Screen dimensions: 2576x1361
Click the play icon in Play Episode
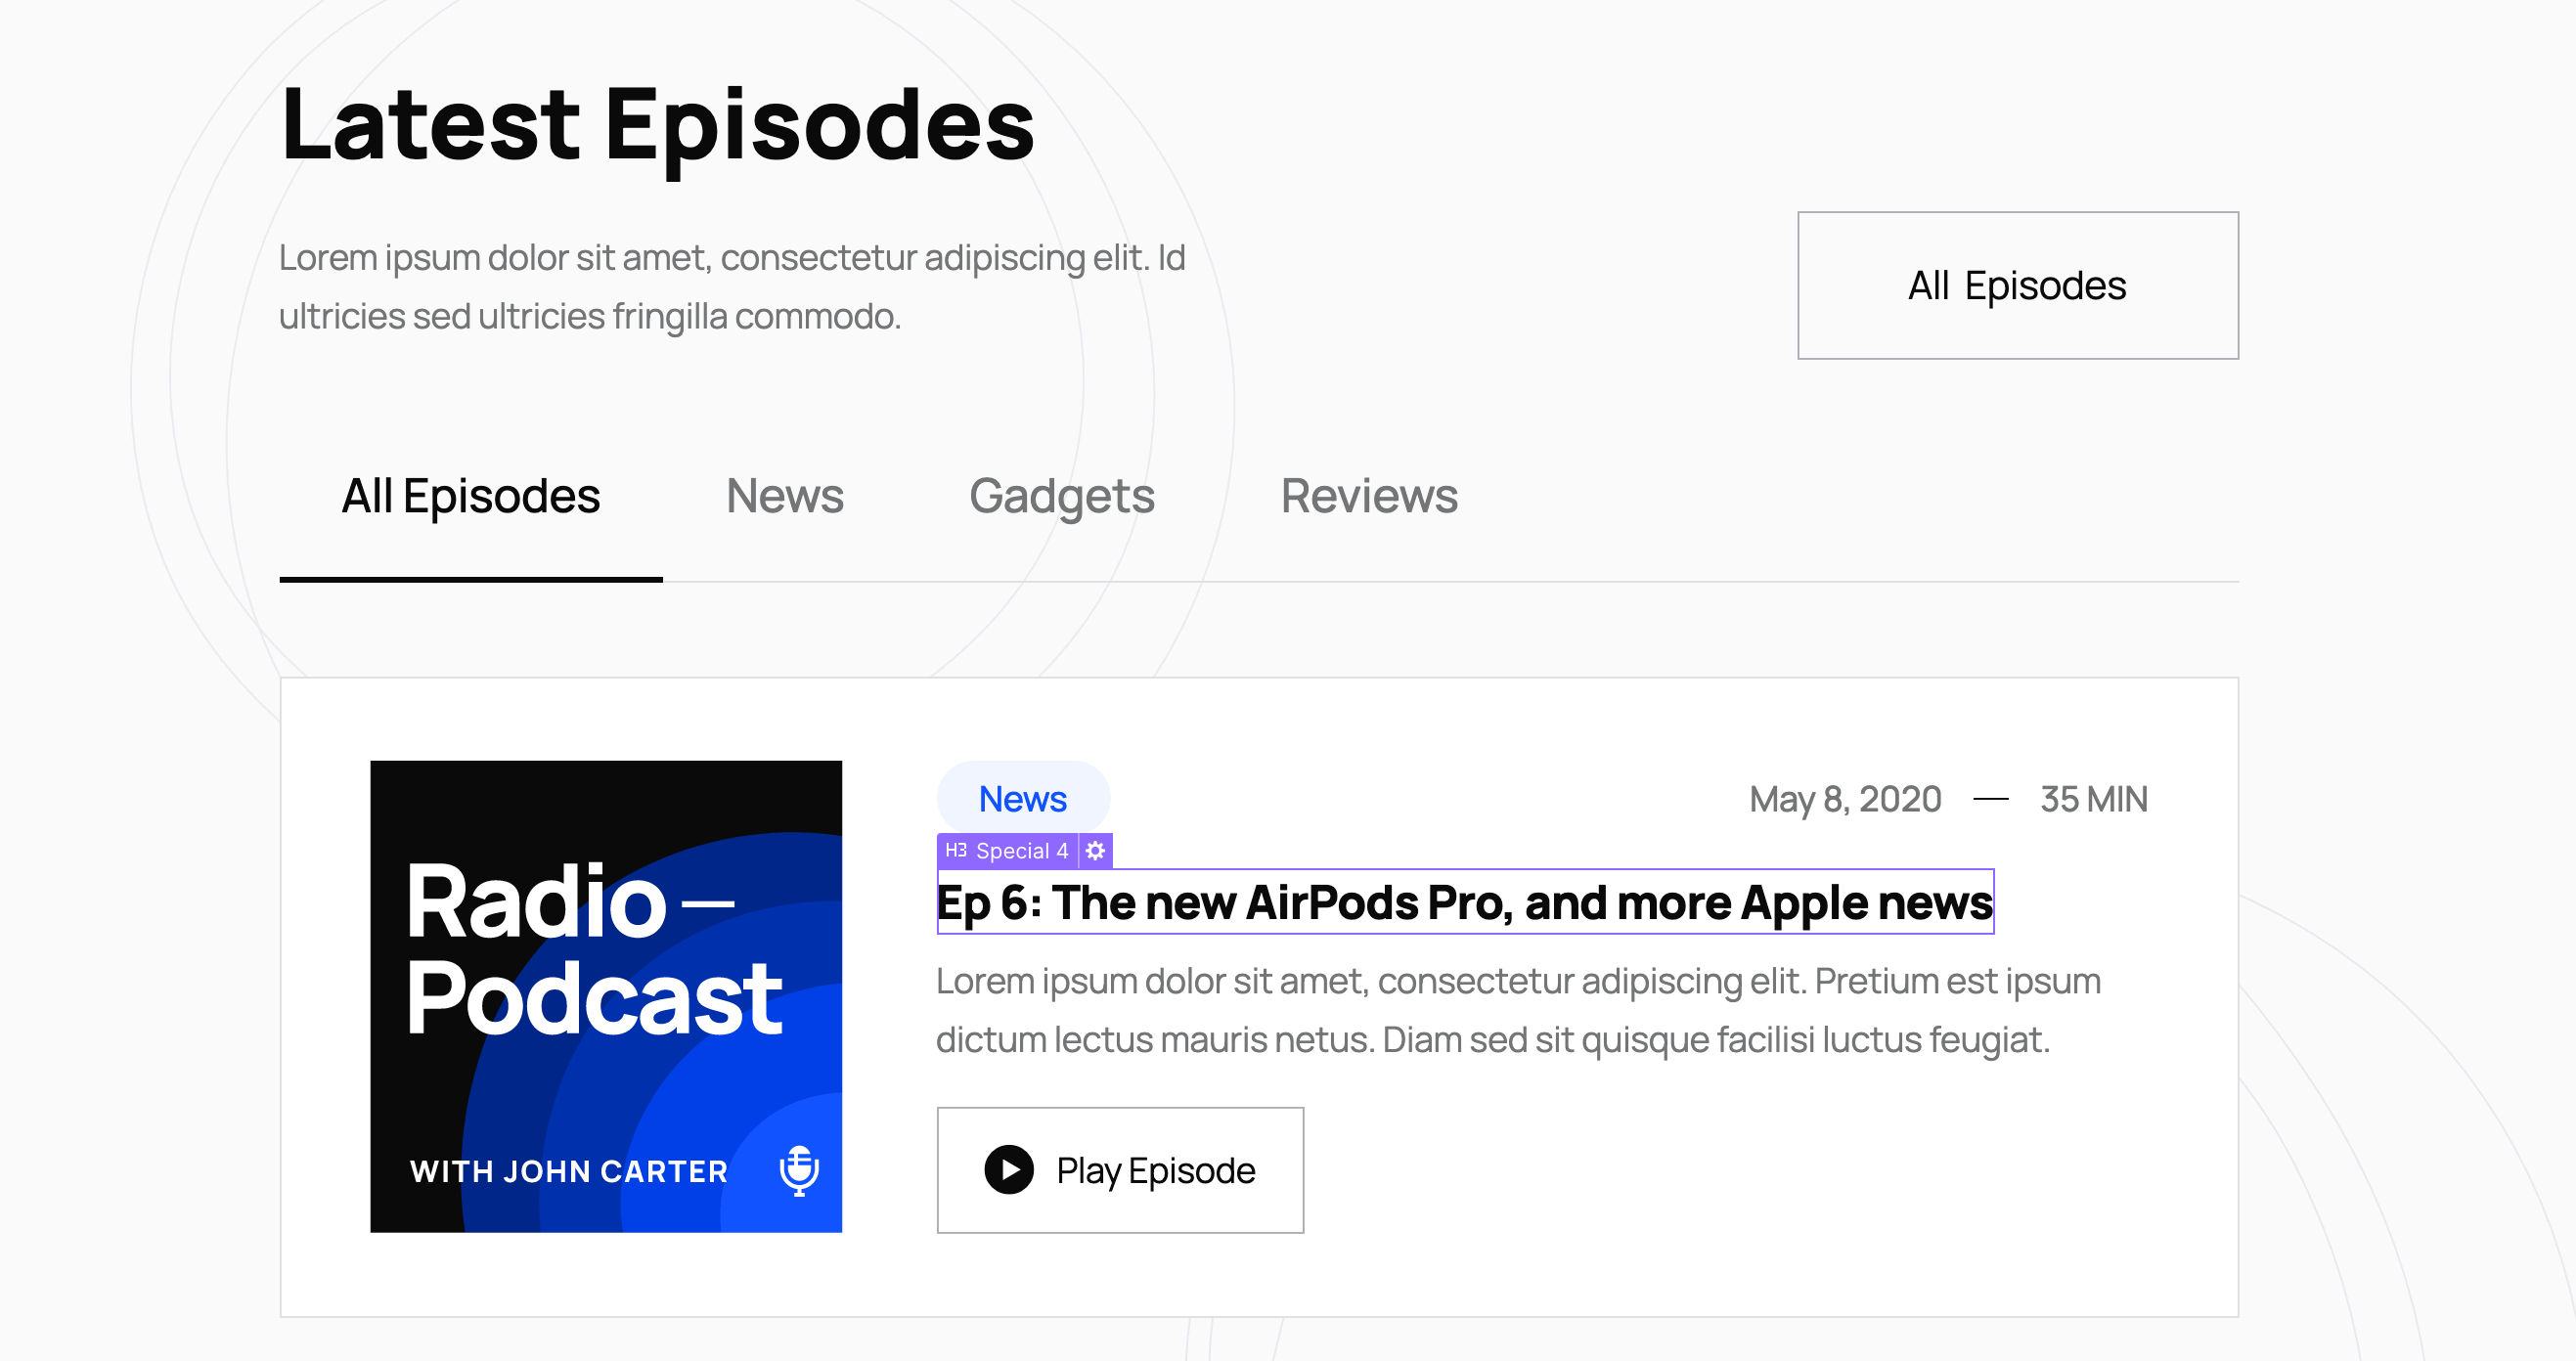1009,1169
